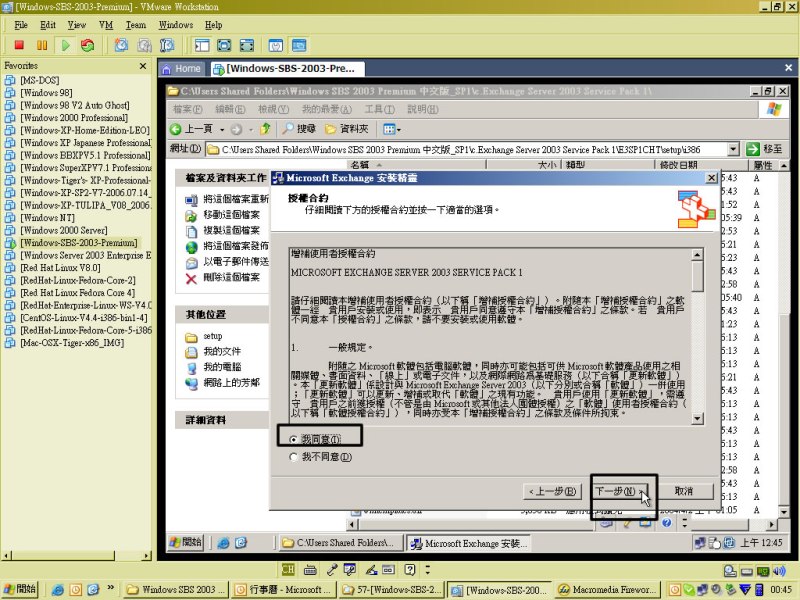The width and height of the screenshot is (800, 600).
Task: Open 我的文件 under 其他位置
Action: coord(222,352)
